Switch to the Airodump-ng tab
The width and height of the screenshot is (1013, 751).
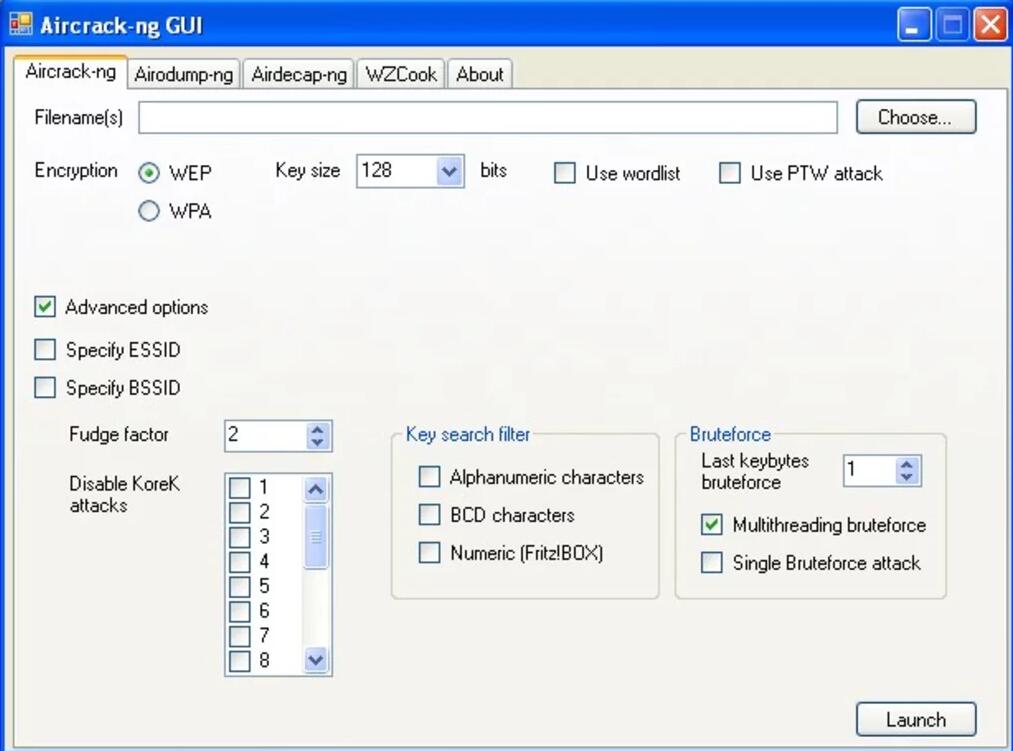pos(183,75)
